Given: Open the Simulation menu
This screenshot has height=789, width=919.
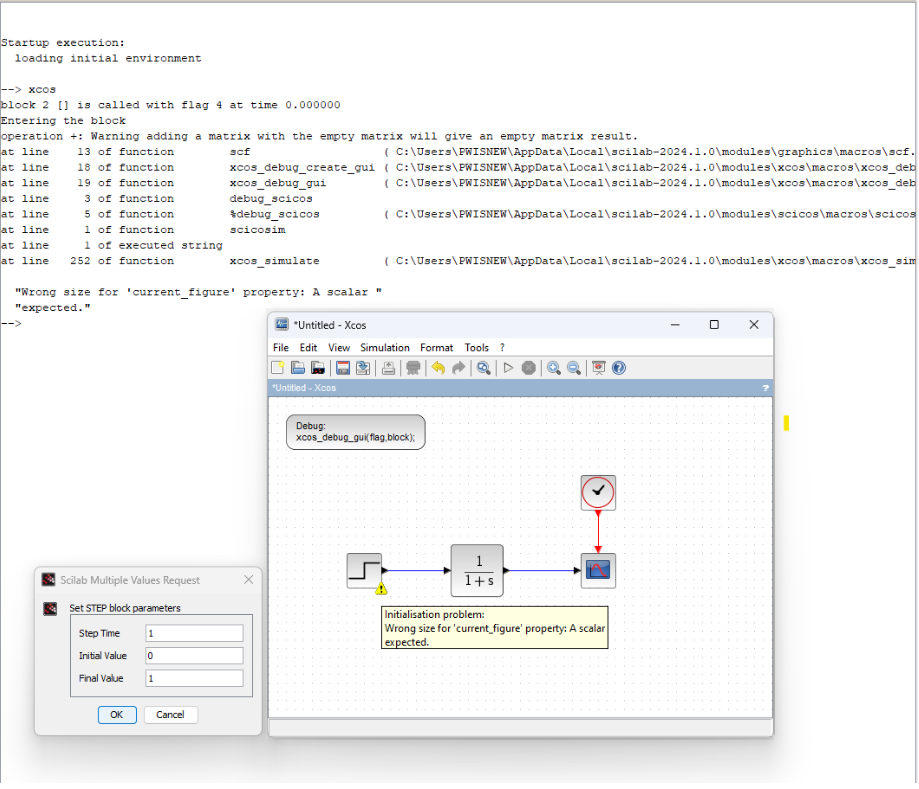Looking at the screenshot, I should [x=384, y=348].
